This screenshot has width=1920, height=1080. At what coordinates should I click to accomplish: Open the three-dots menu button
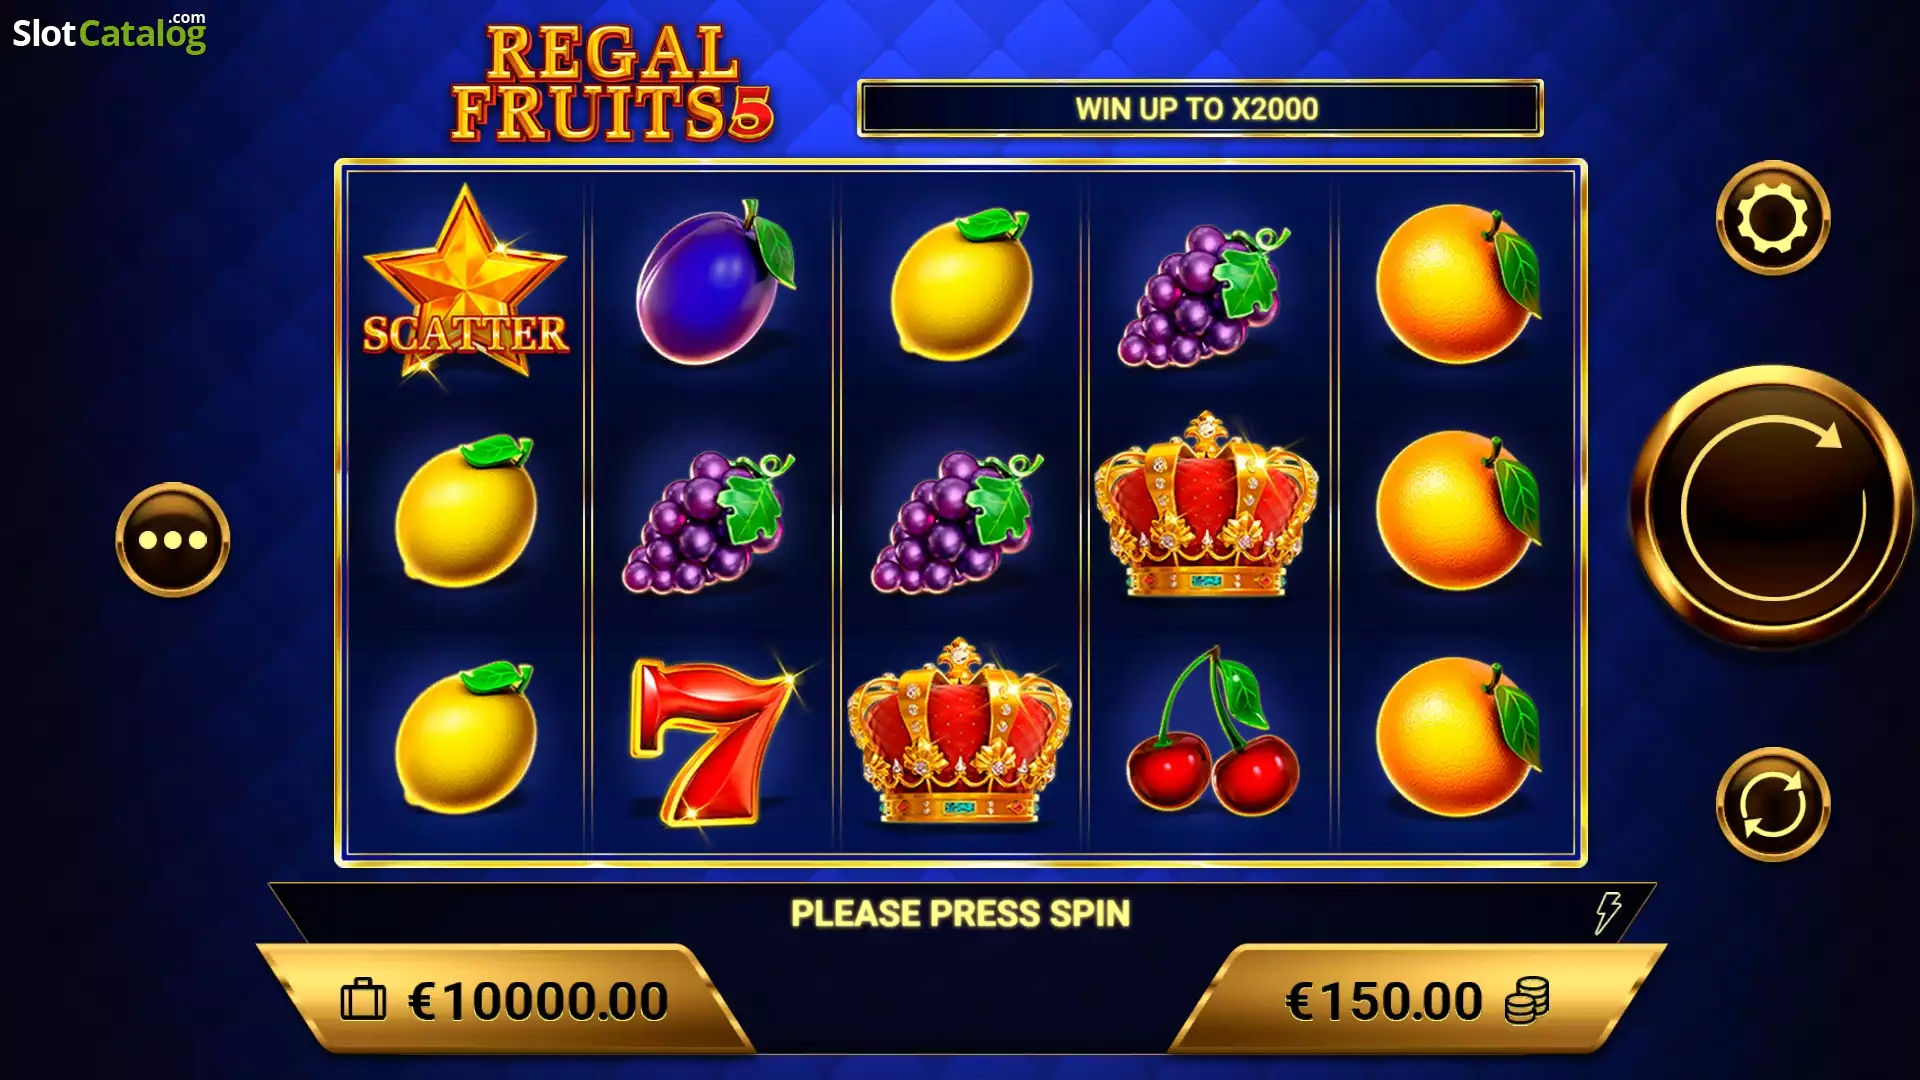pos(173,540)
